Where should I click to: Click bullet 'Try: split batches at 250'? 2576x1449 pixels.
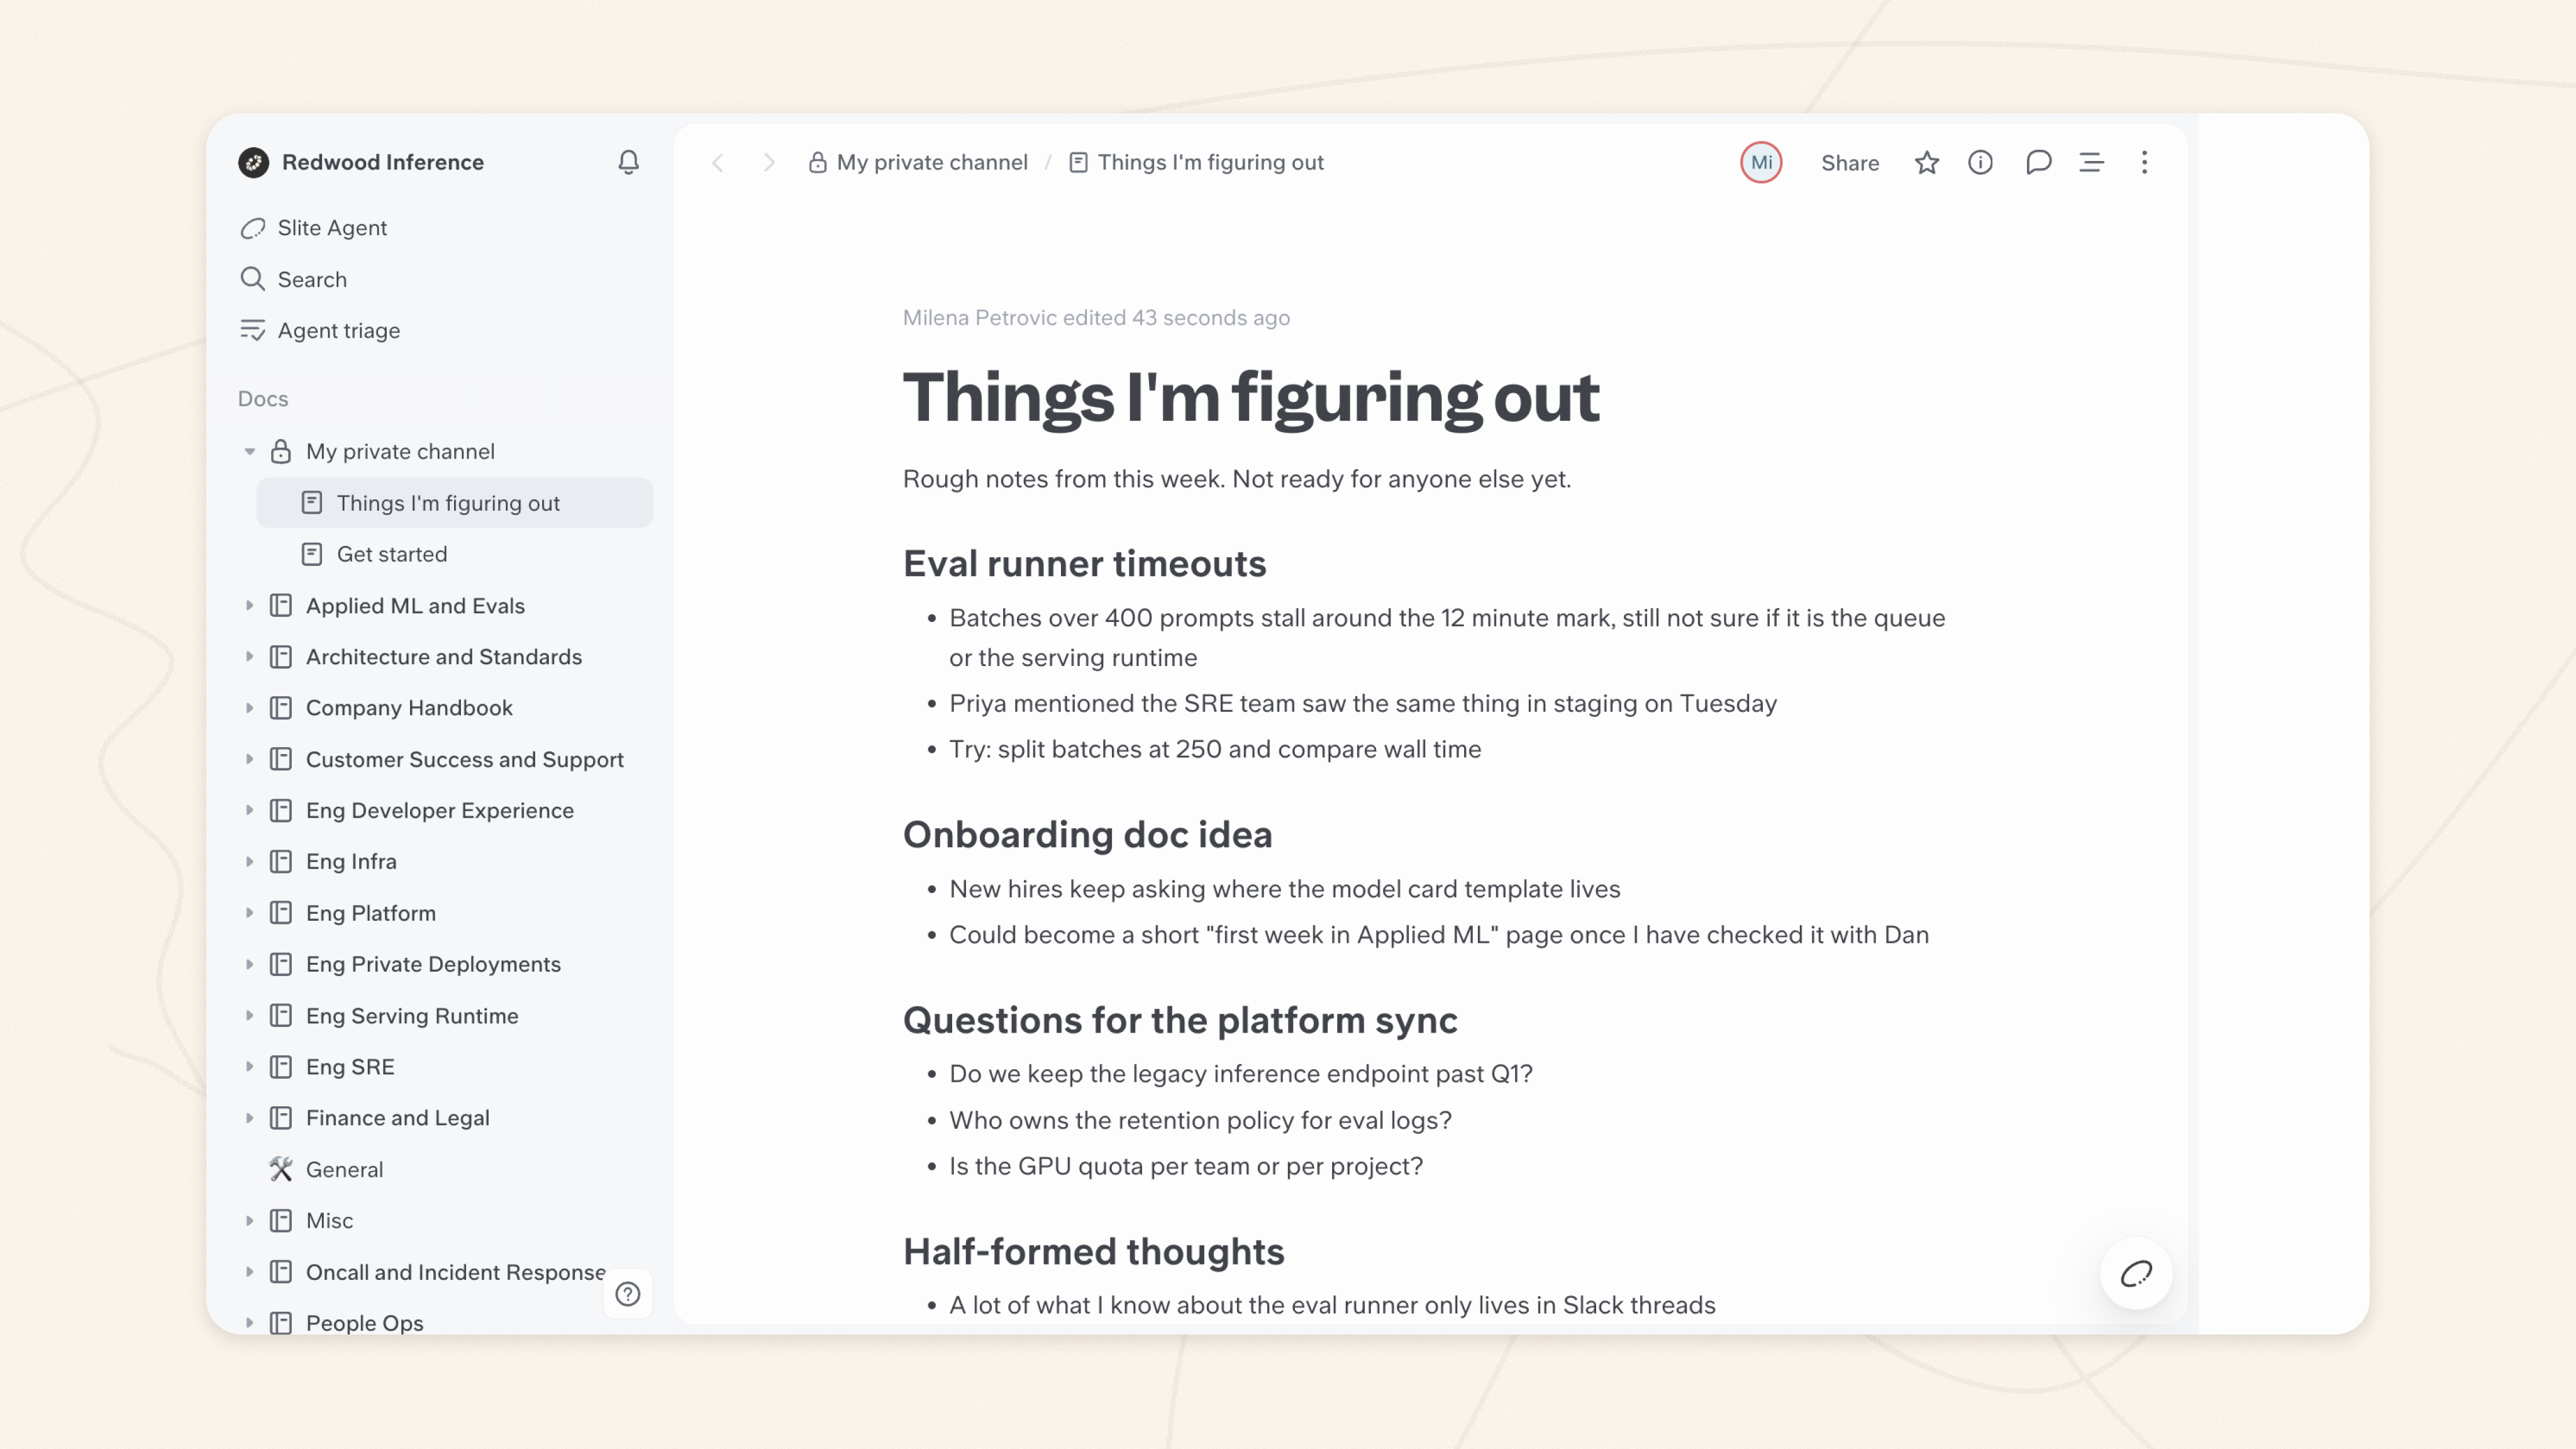point(1215,749)
